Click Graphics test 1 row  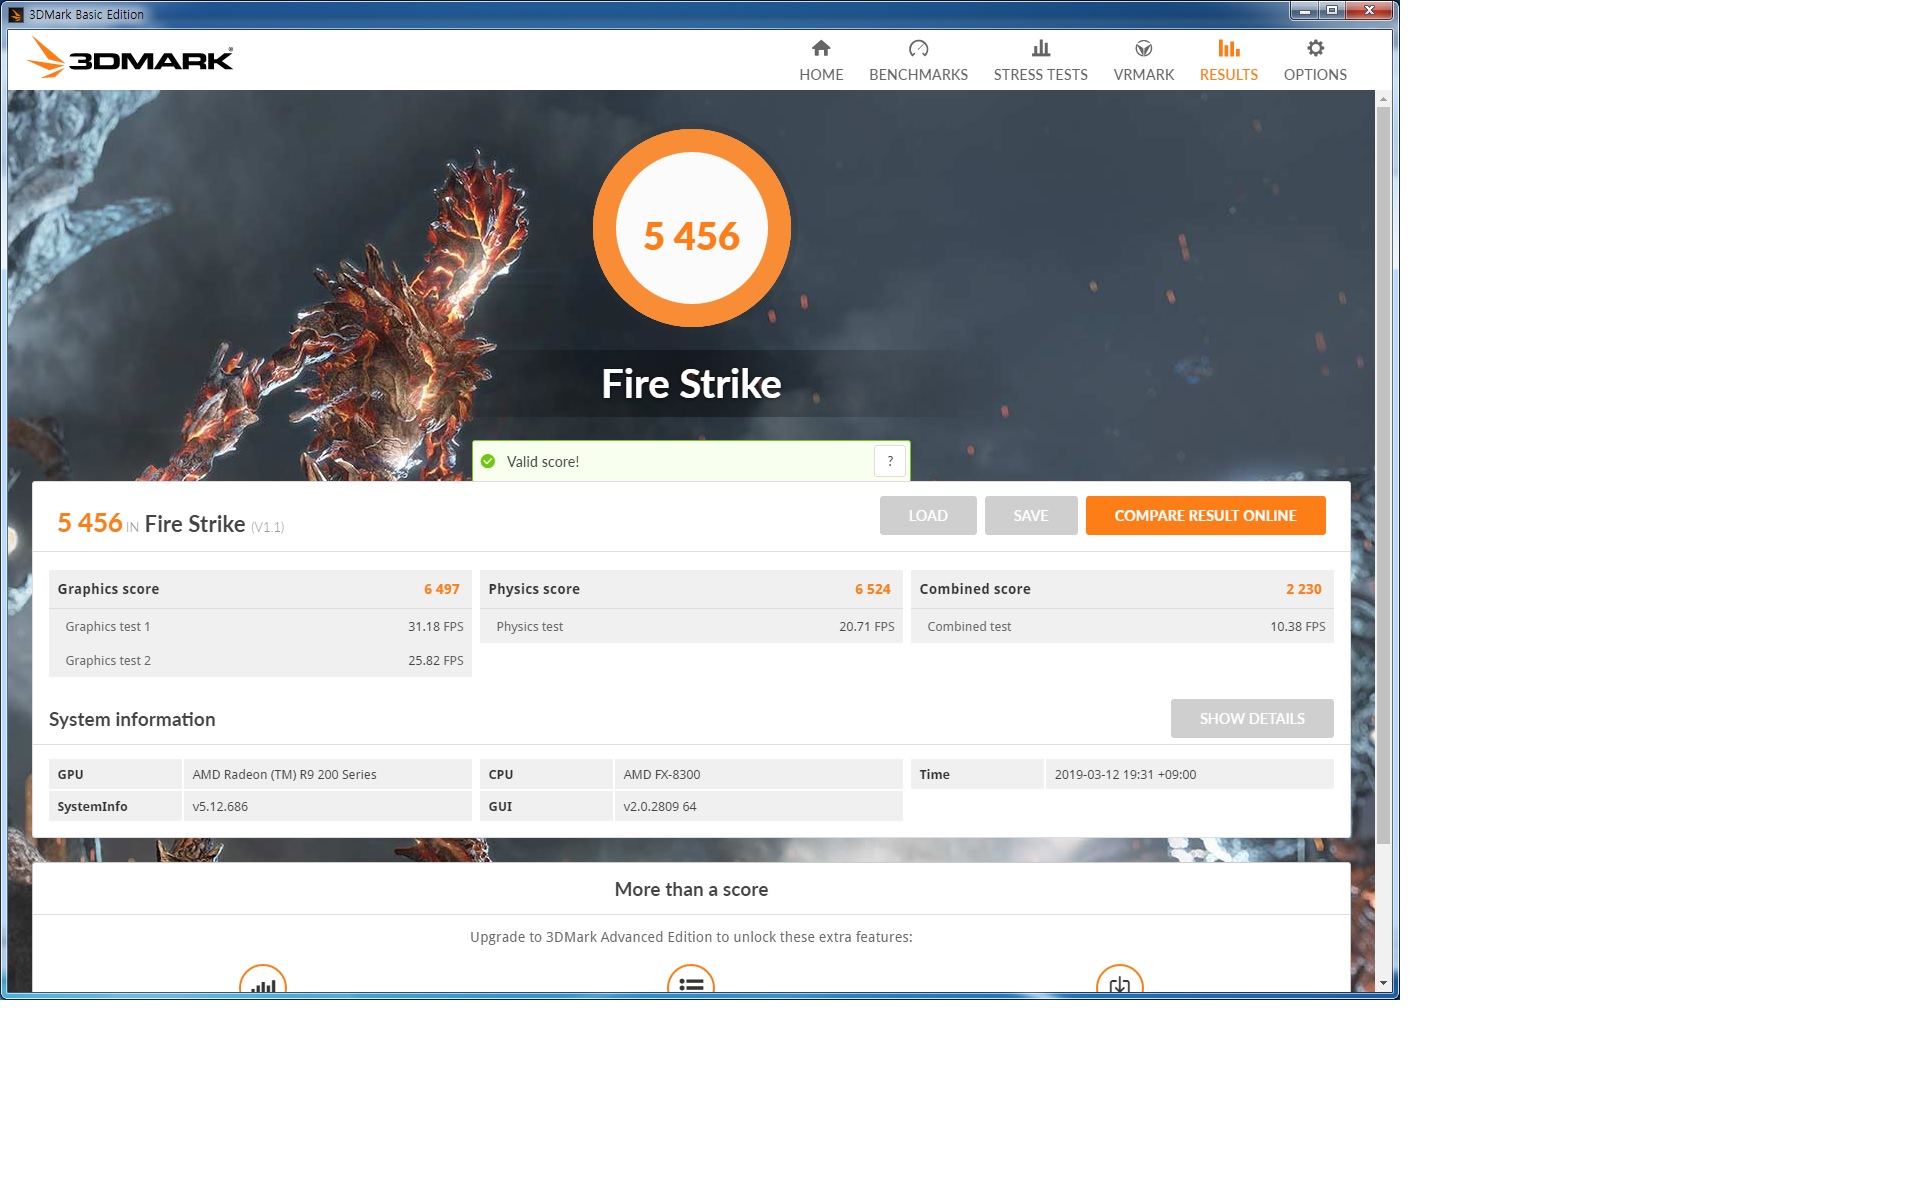tap(260, 626)
